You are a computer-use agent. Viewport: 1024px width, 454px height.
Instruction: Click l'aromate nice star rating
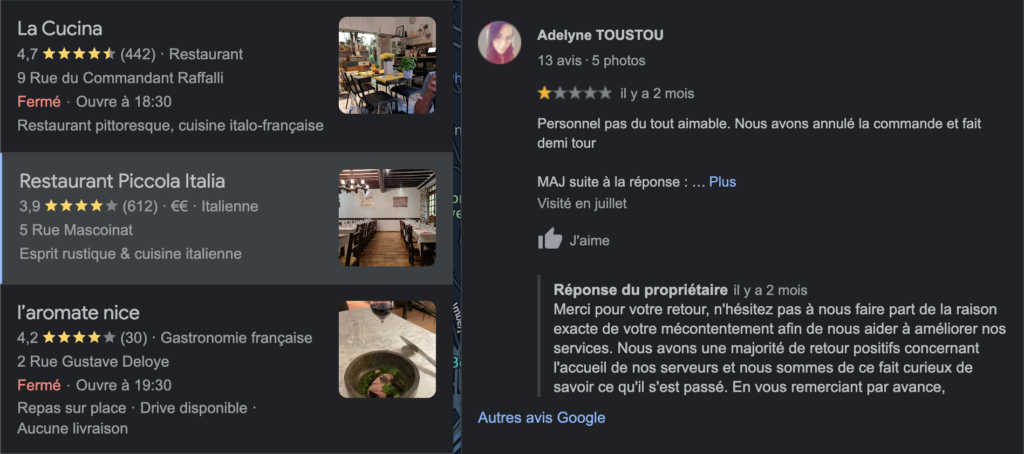tap(79, 338)
